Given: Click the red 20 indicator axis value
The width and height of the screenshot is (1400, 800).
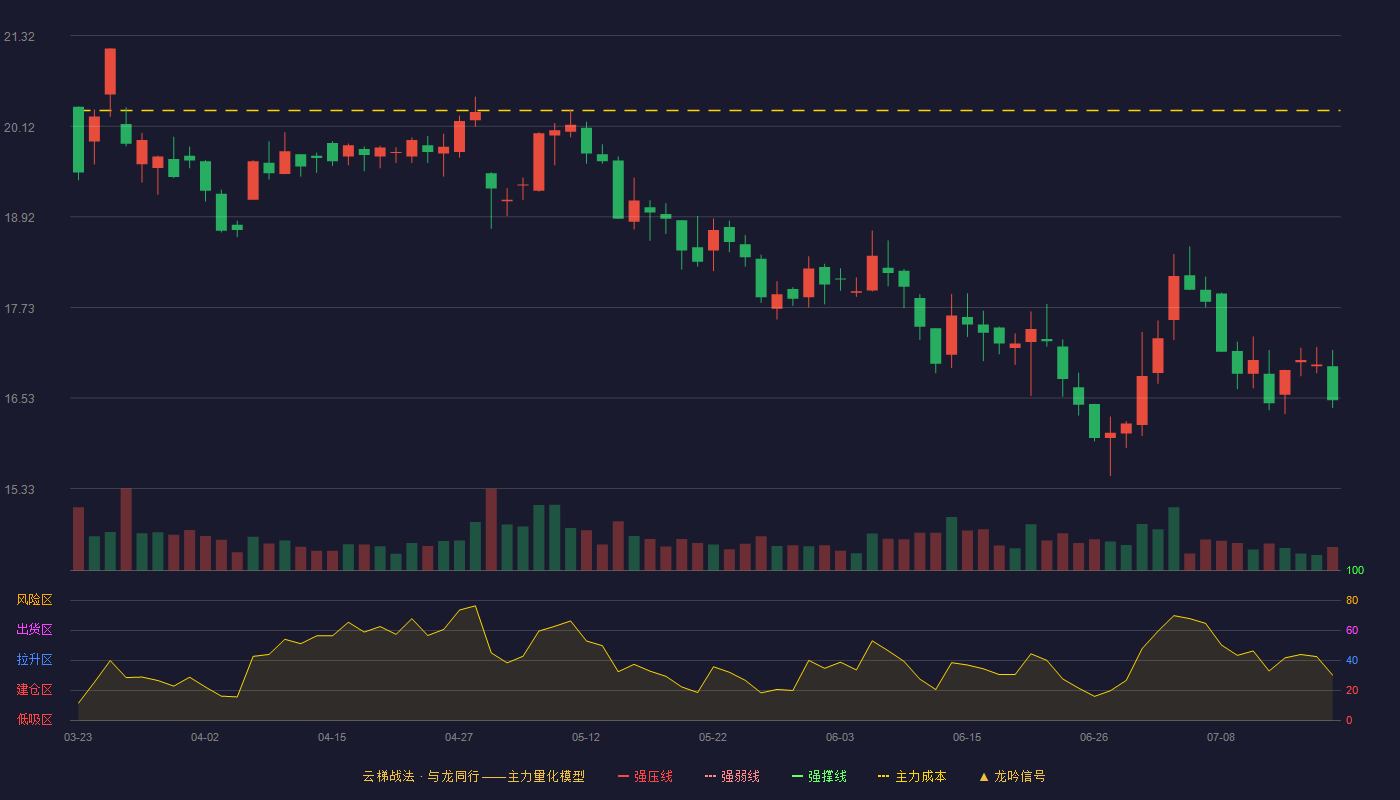Looking at the screenshot, I should pyautogui.click(x=1352, y=690).
